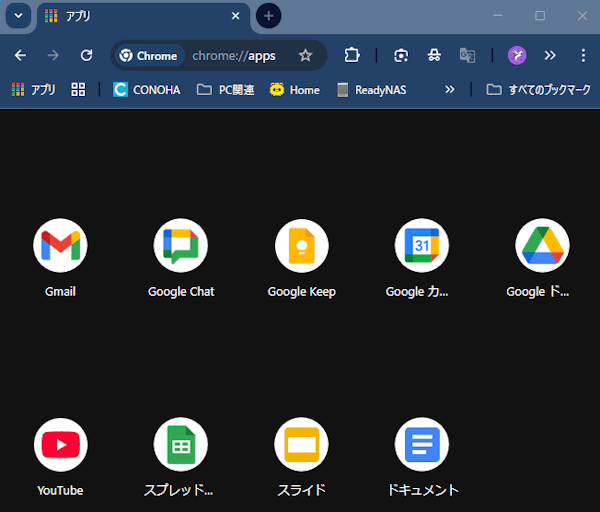Image resolution: width=600 pixels, height=512 pixels.
Task: Bookmark this page with the star
Action: tap(305, 55)
